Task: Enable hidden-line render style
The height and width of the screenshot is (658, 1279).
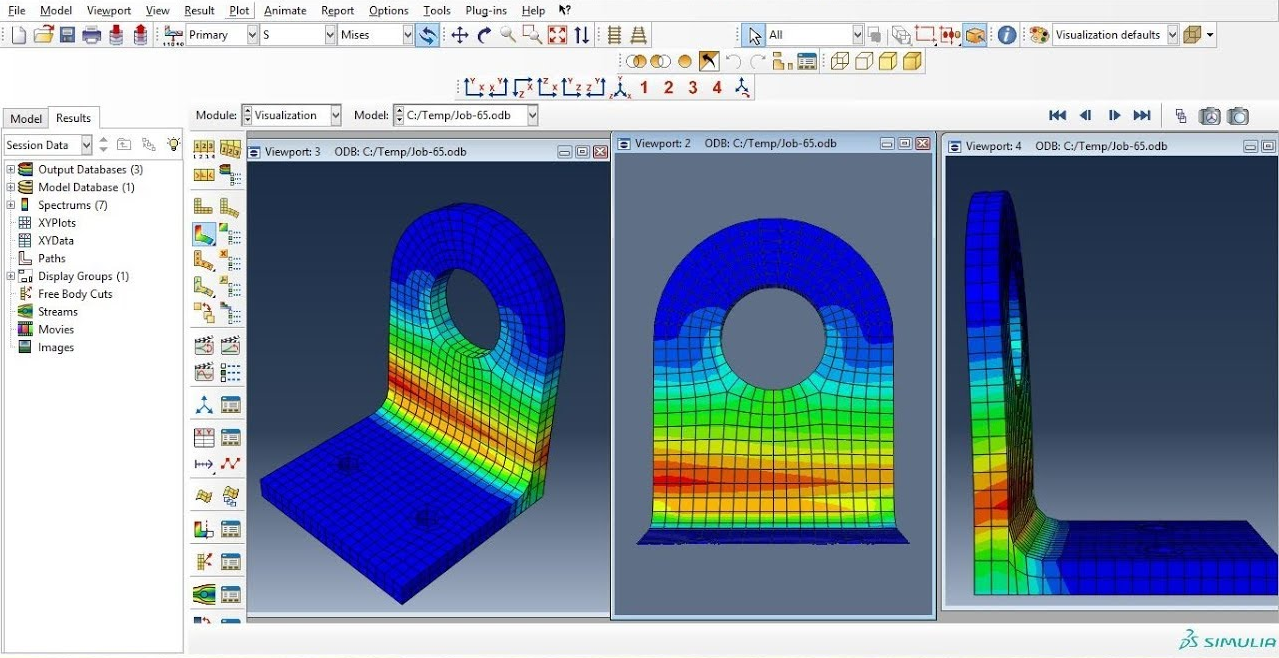Action: 863,62
